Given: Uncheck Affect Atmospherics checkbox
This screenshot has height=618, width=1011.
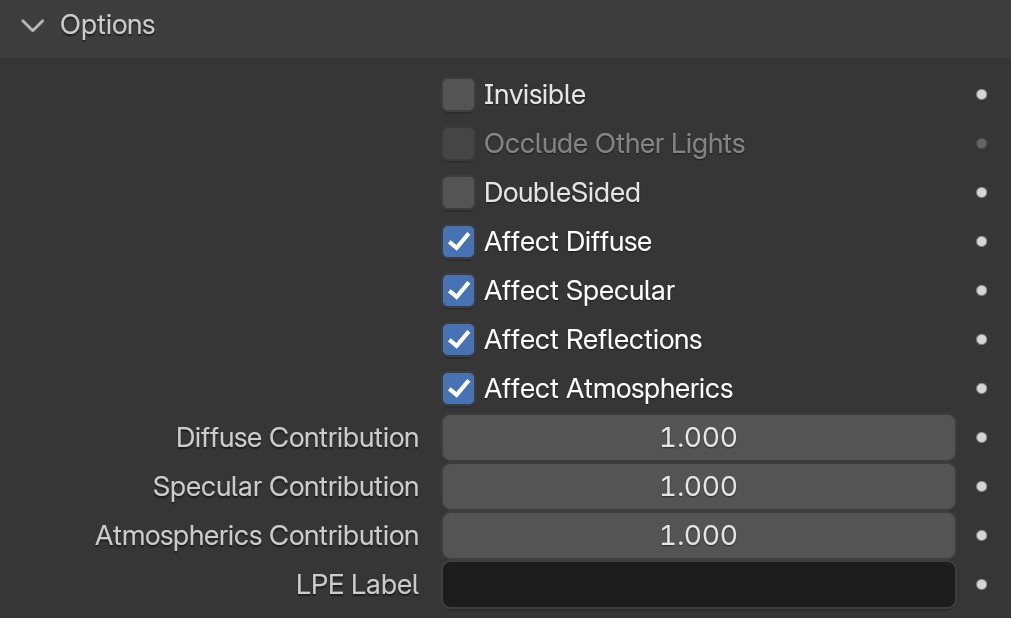Looking at the screenshot, I should 458,388.
